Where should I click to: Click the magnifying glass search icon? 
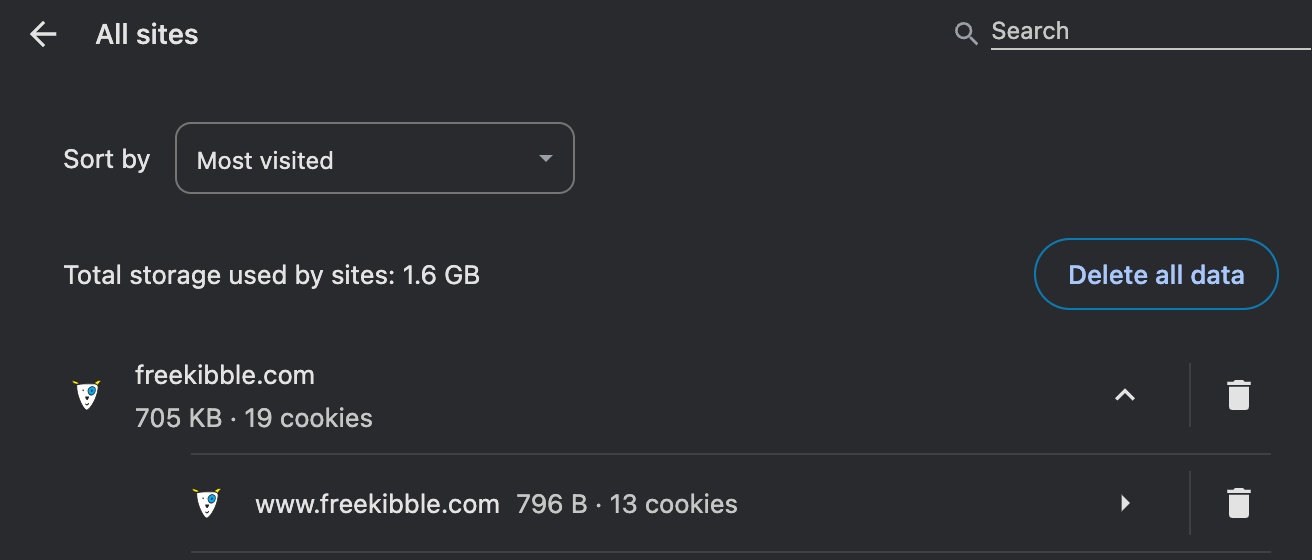coord(965,34)
